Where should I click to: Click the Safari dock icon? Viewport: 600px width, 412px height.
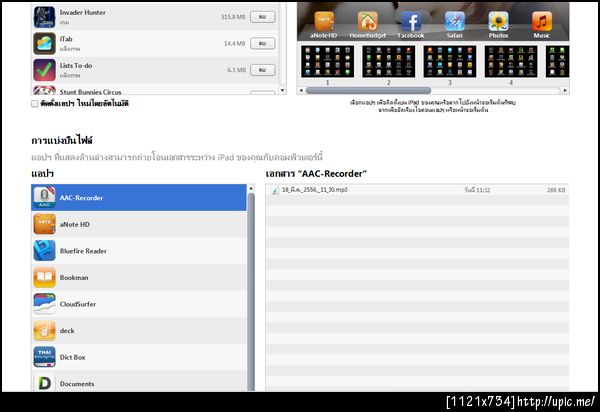point(455,21)
